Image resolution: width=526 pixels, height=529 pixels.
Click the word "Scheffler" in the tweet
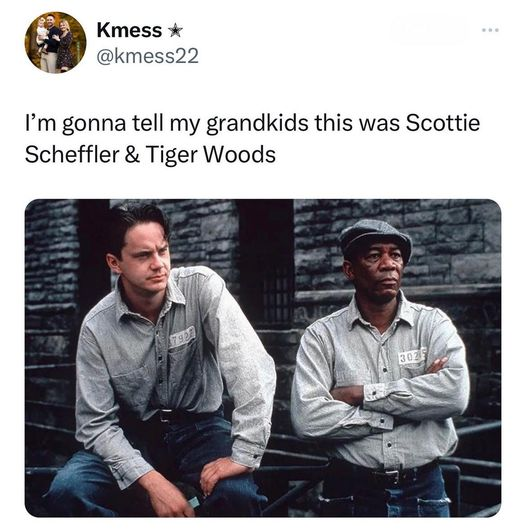point(72,155)
